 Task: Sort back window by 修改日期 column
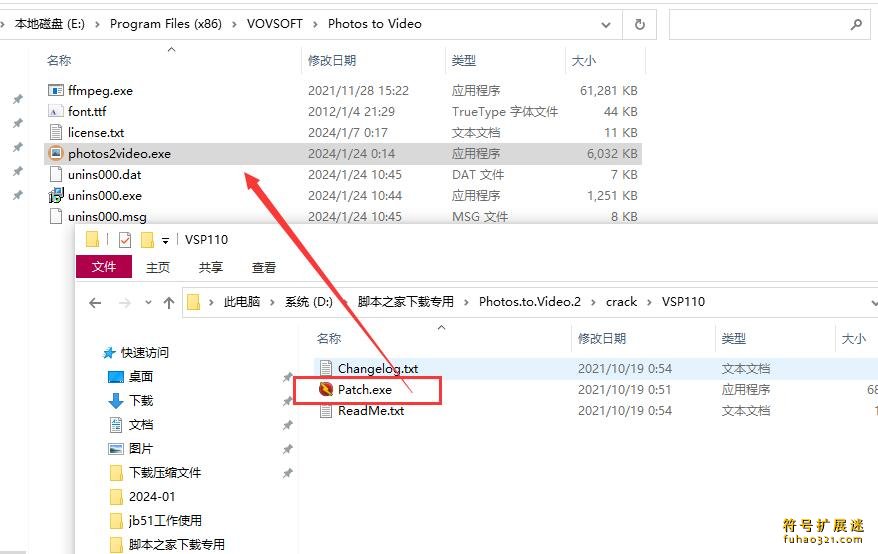click(x=332, y=60)
